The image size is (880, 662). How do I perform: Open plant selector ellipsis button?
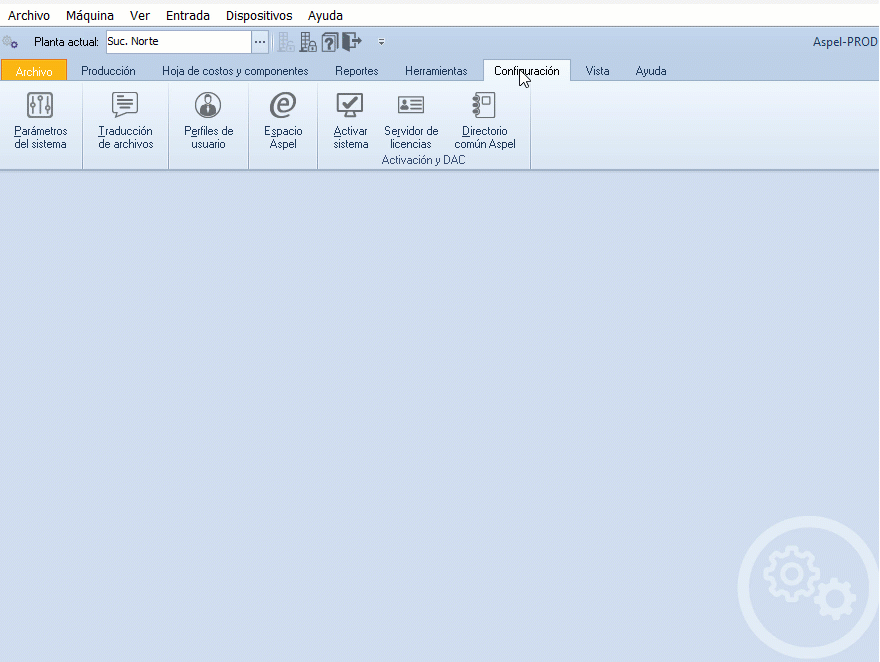point(260,42)
